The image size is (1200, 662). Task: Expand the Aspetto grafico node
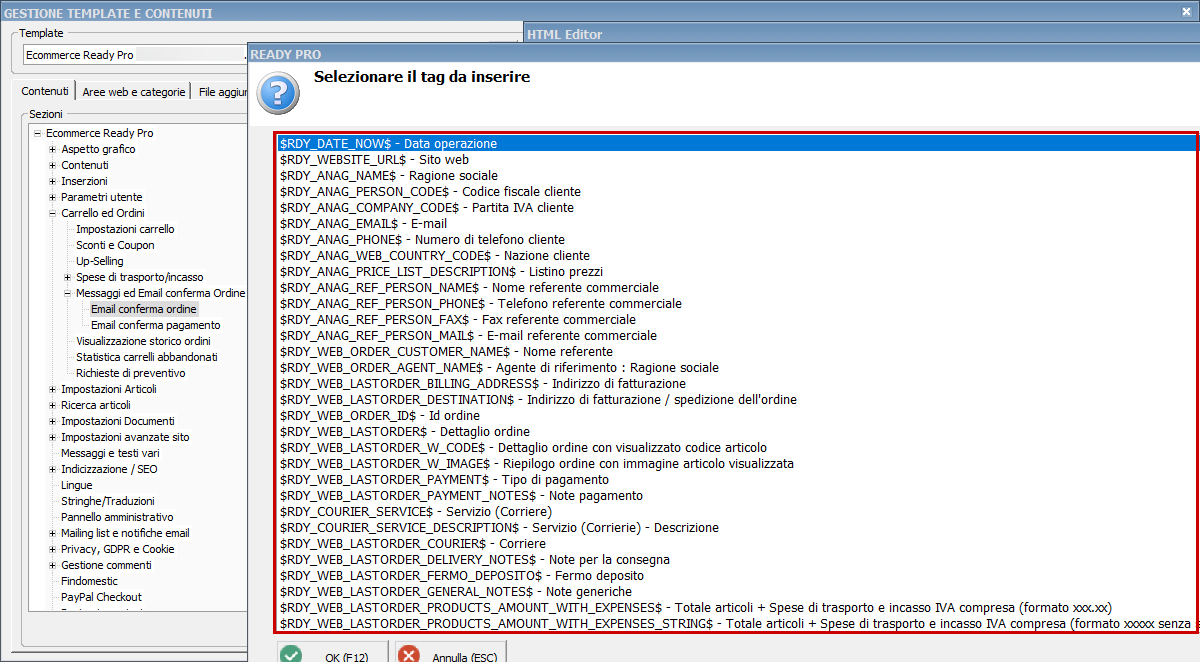click(52, 149)
